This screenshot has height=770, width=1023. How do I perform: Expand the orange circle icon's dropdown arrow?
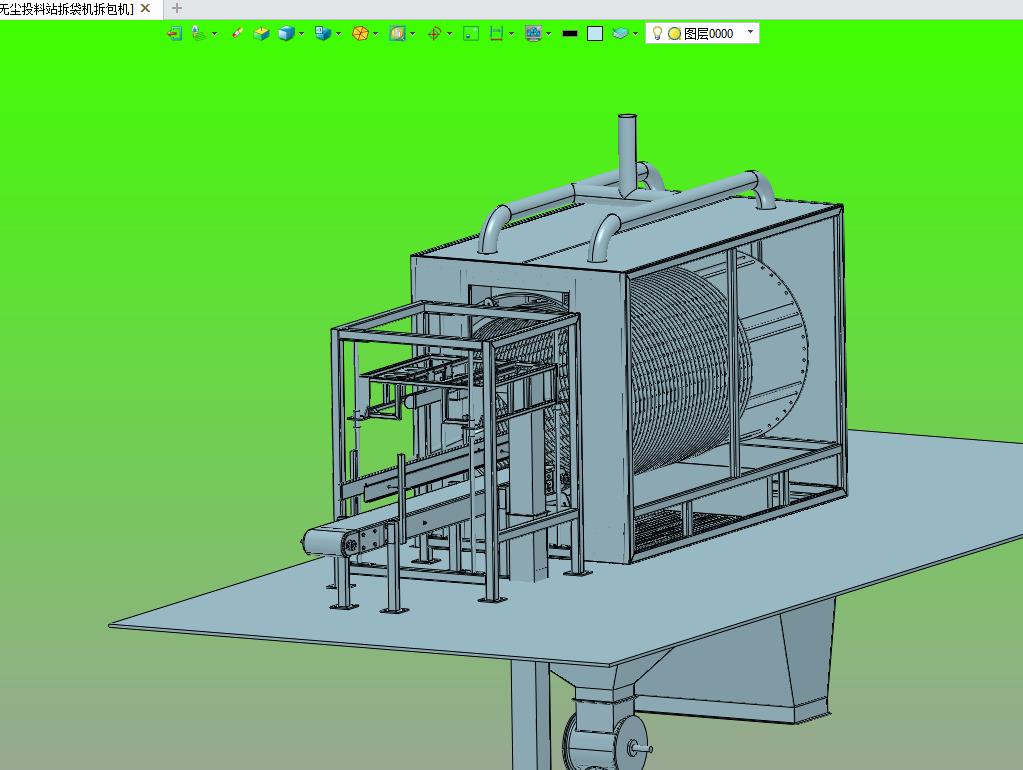(376, 34)
